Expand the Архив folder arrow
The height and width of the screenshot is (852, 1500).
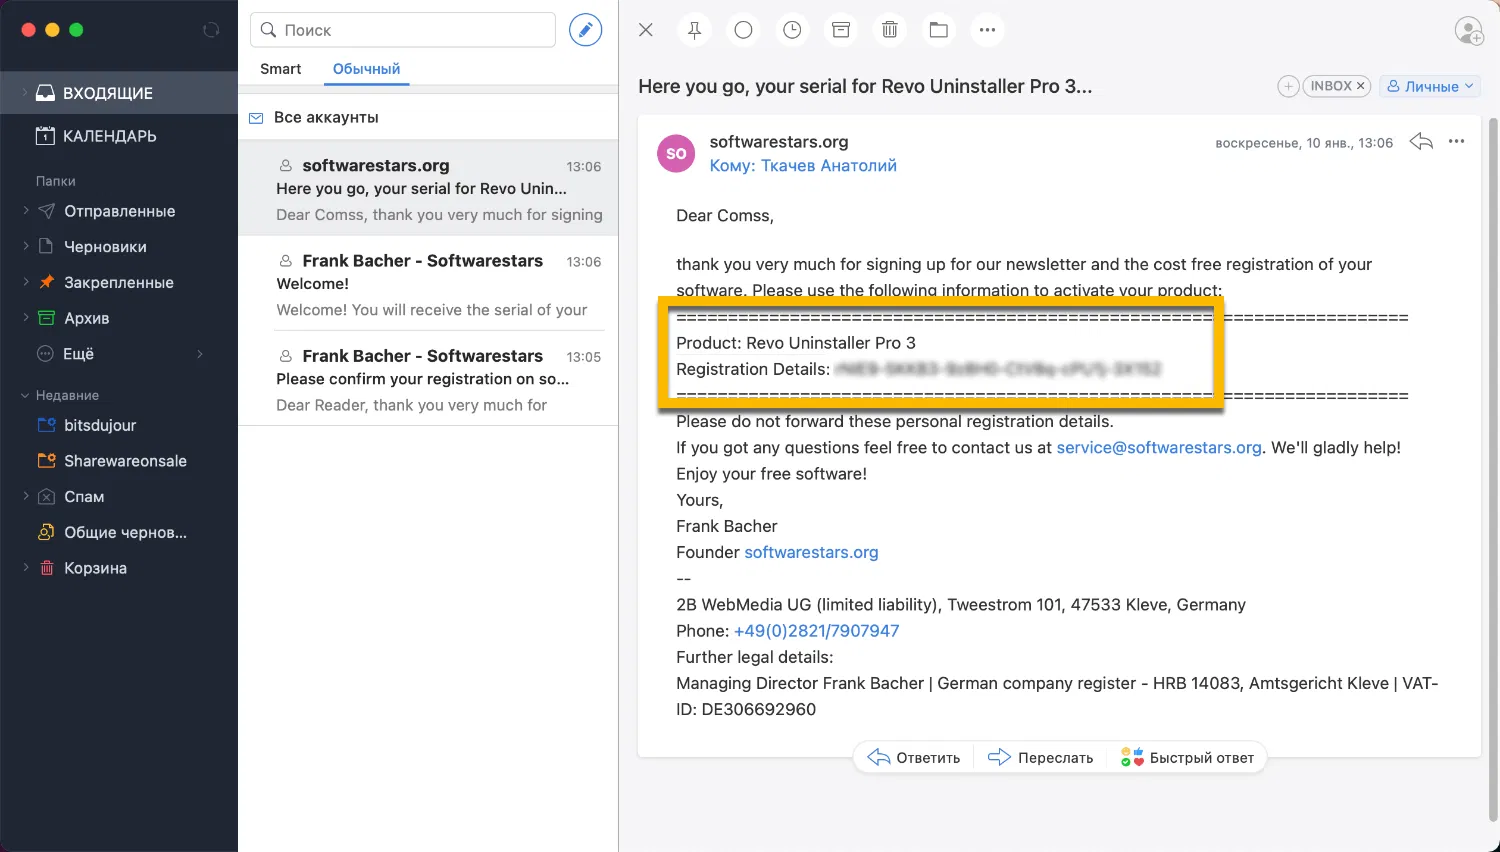[25, 318]
